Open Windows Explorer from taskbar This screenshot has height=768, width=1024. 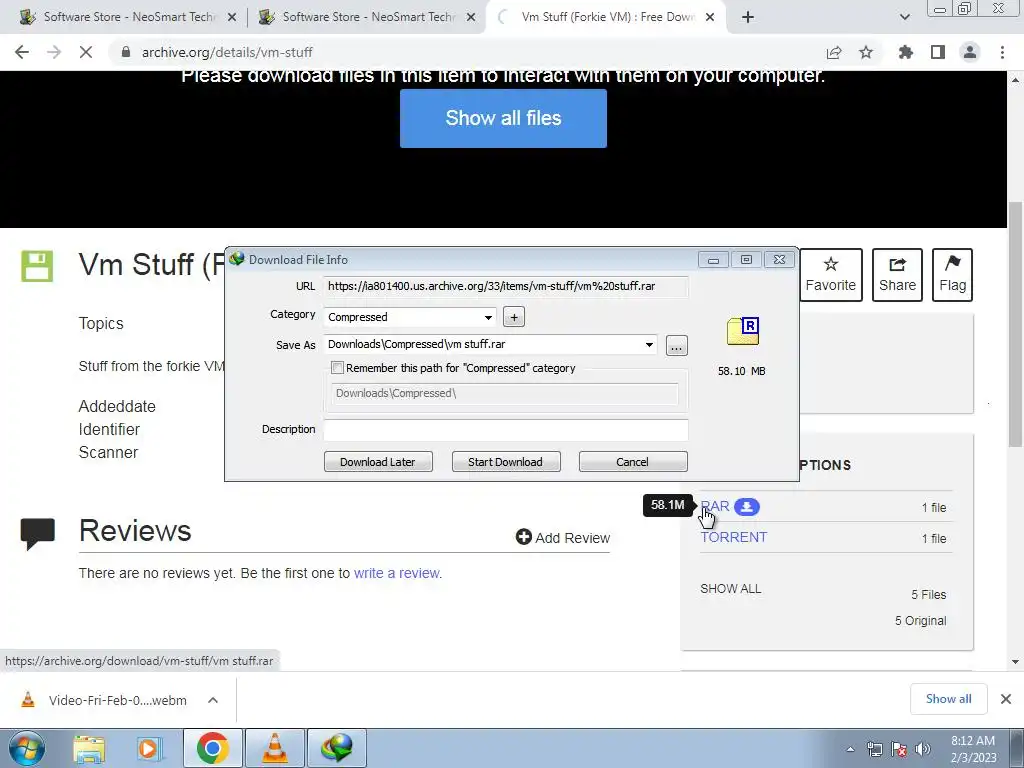click(x=89, y=749)
